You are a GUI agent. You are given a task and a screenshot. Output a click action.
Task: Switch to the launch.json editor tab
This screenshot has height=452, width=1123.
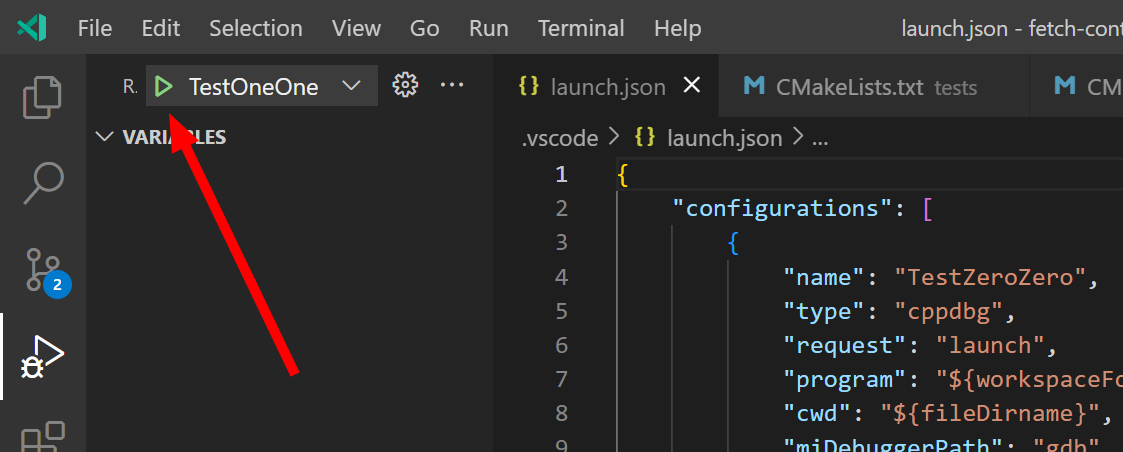click(606, 87)
